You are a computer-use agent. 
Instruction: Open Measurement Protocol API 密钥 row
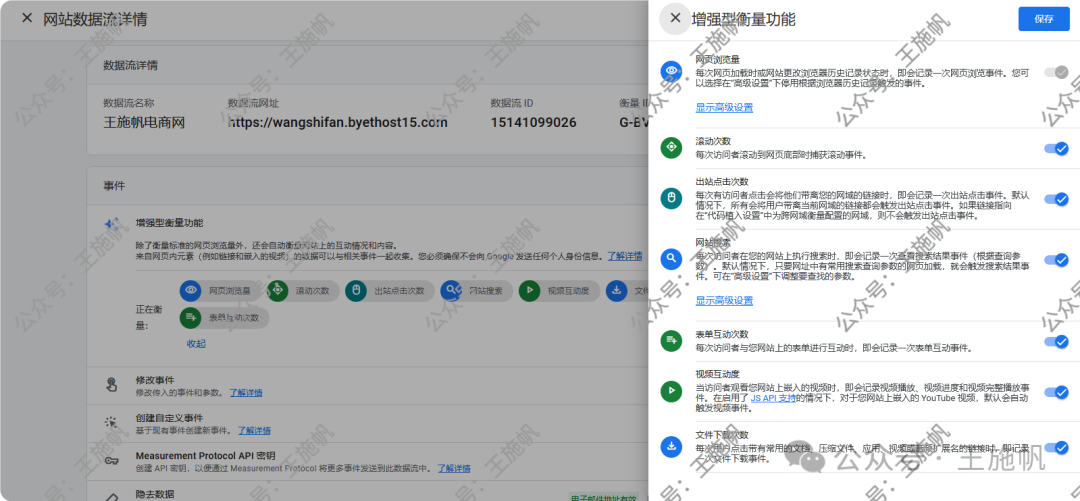click(x=368, y=462)
